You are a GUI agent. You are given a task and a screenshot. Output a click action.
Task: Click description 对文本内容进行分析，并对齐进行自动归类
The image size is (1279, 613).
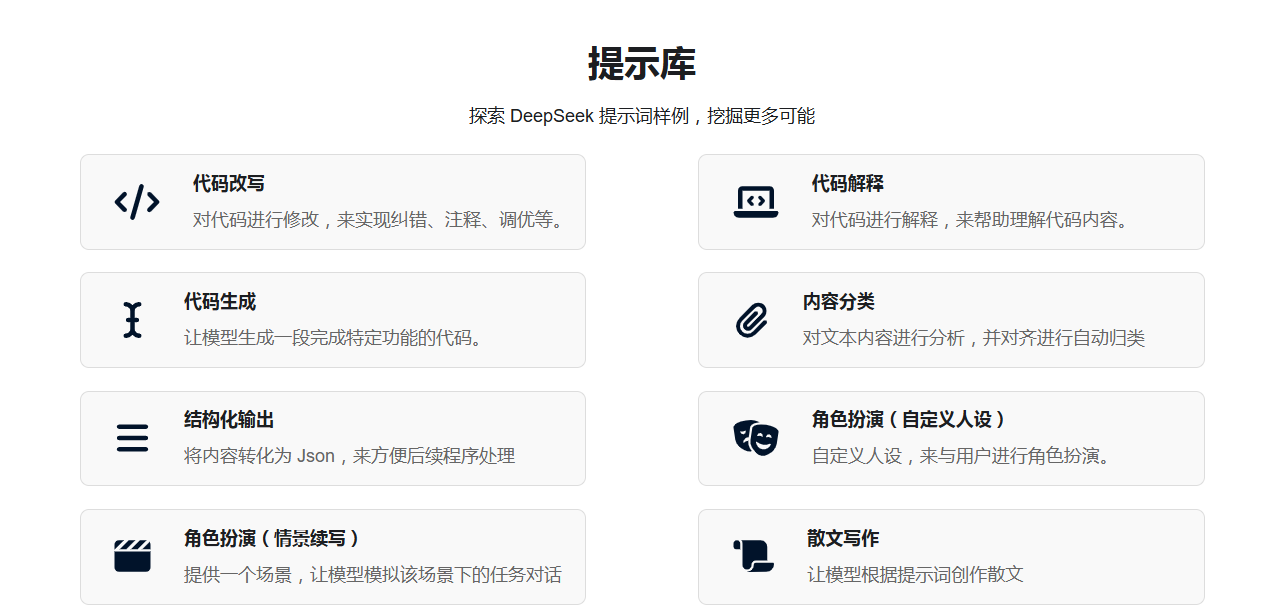point(974,338)
